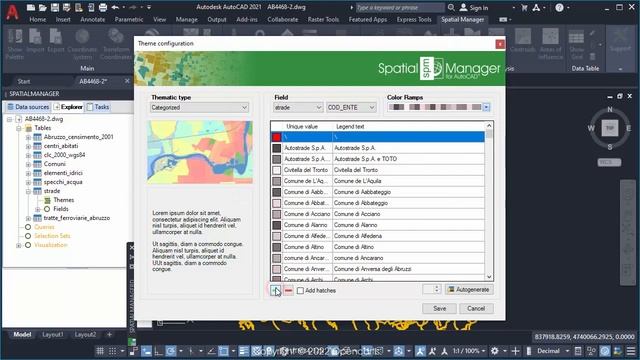This screenshot has width=640, height=360.
Task: Close the Theme configuration dialog
Action: pos(500,44)
